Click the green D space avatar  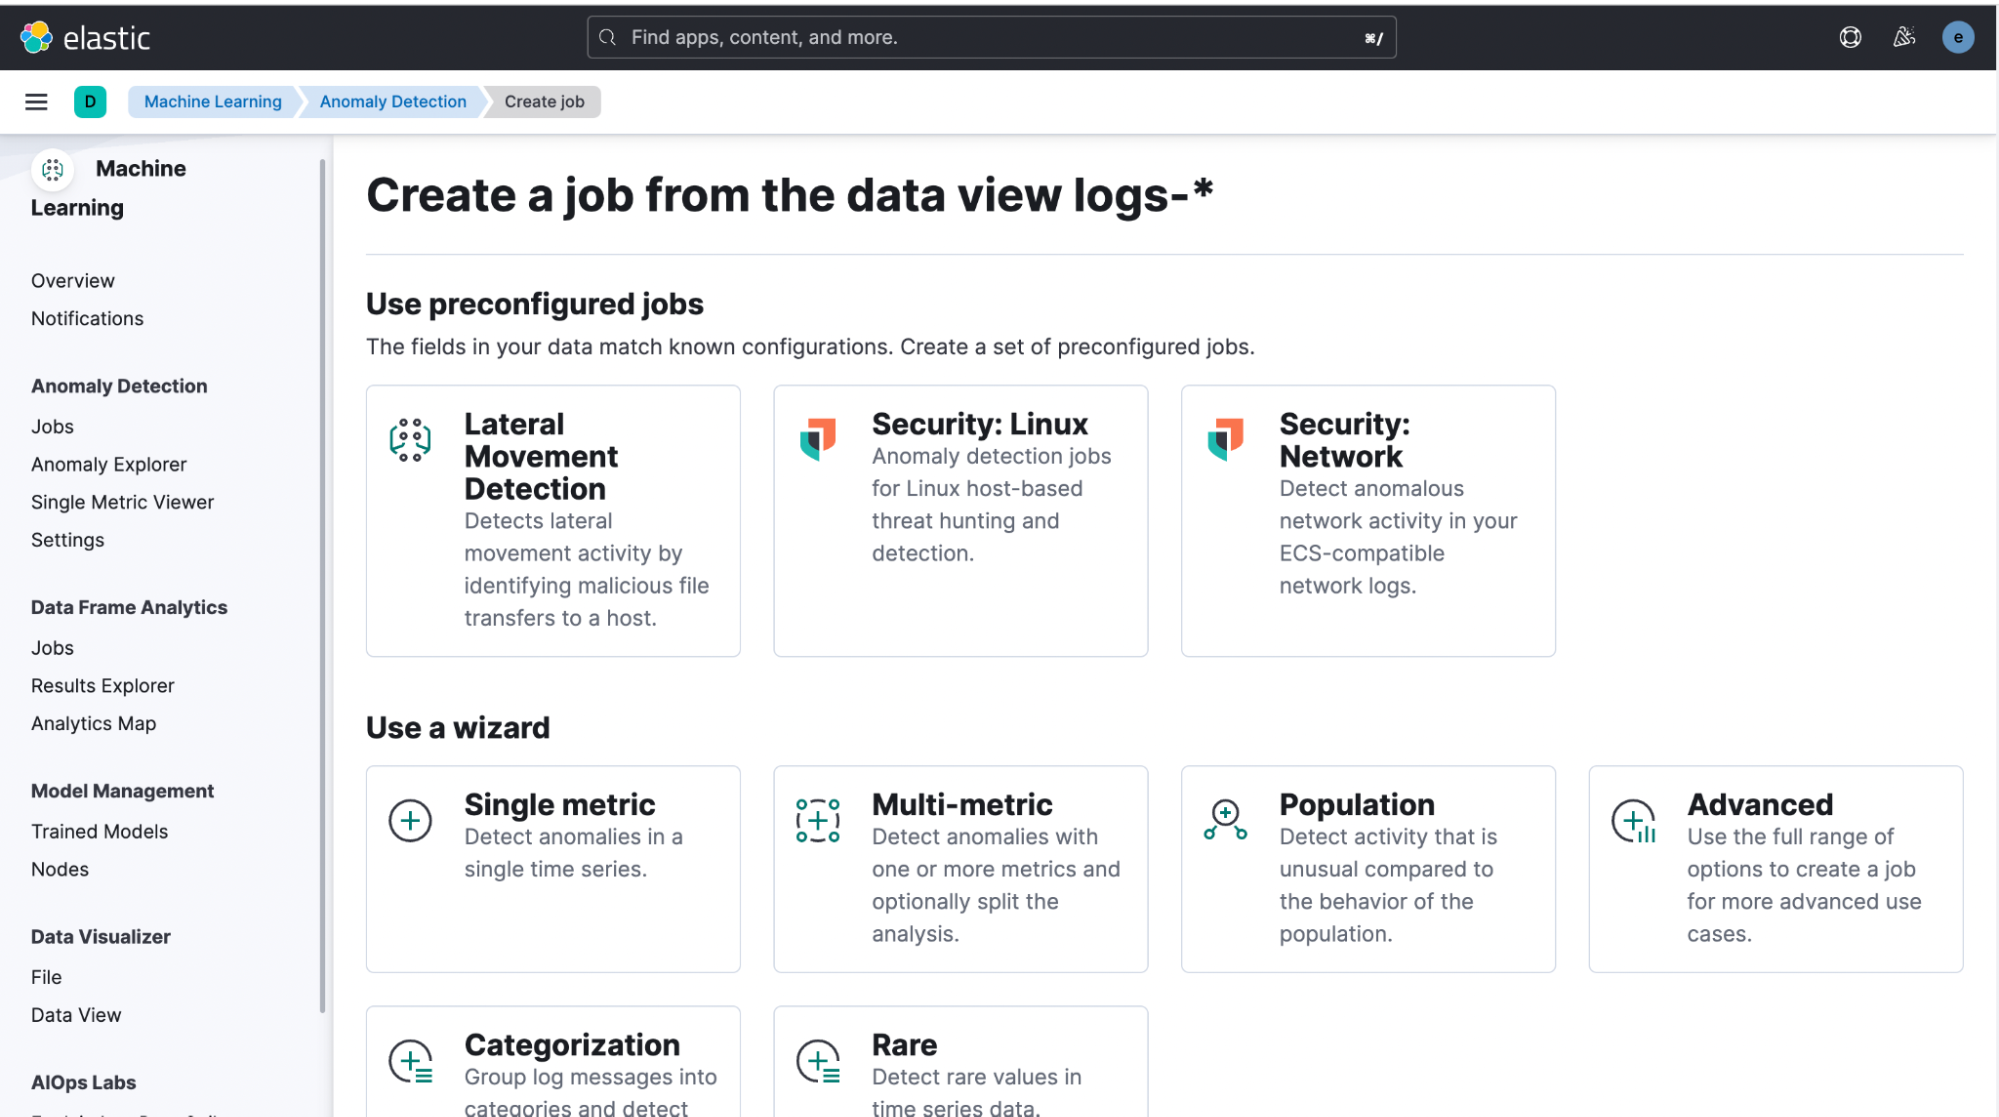90,102
